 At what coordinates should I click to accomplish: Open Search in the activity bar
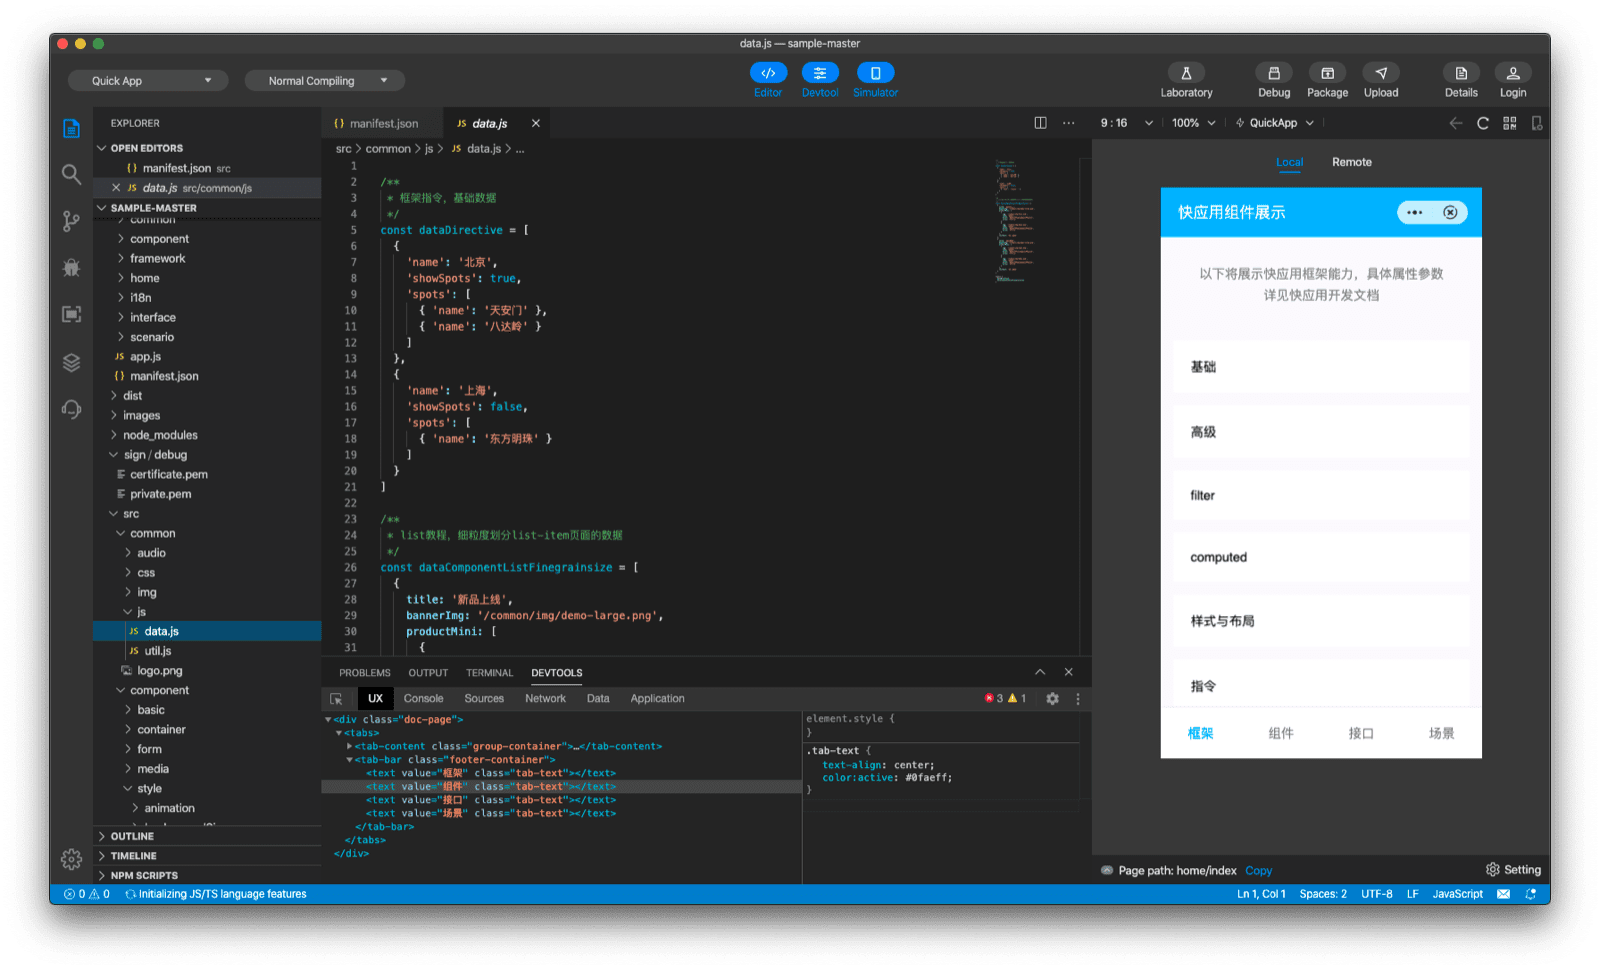coord(70,173)
